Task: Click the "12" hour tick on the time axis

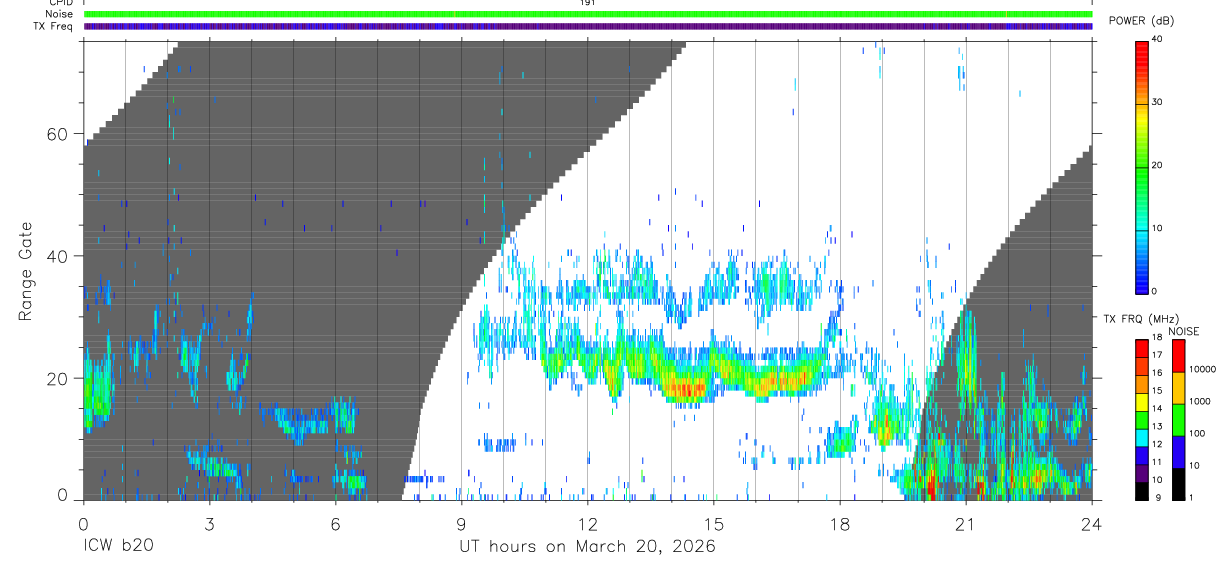Action: [587, 523]
